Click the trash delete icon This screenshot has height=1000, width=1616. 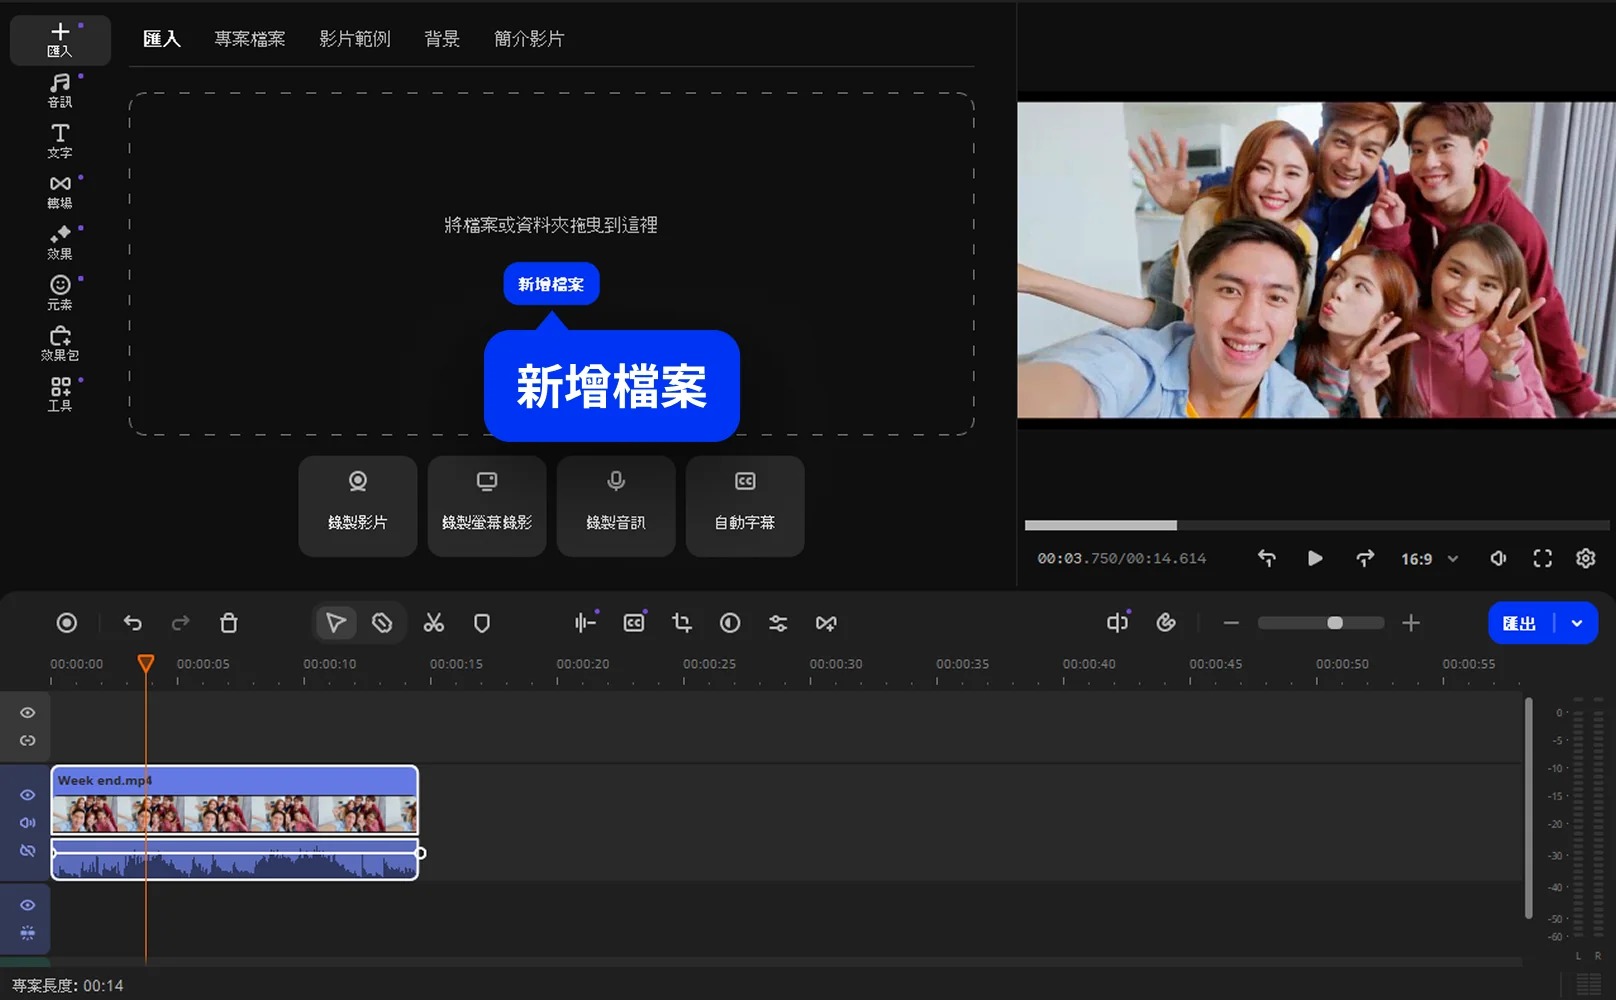[228, 623]
